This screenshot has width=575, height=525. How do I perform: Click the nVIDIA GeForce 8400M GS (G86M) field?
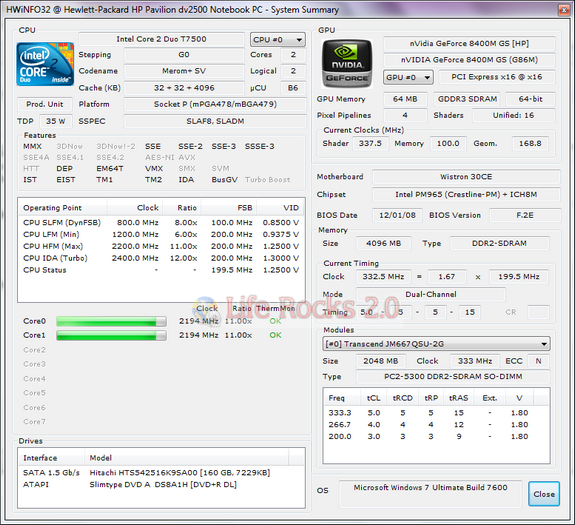point(469,60)
